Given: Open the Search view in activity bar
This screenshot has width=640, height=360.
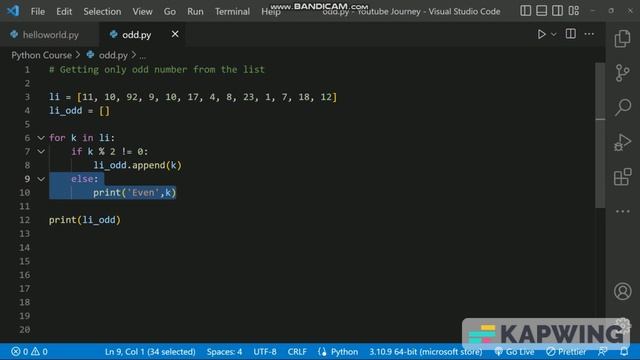Looking at the screenshot, I should point(623,107).
